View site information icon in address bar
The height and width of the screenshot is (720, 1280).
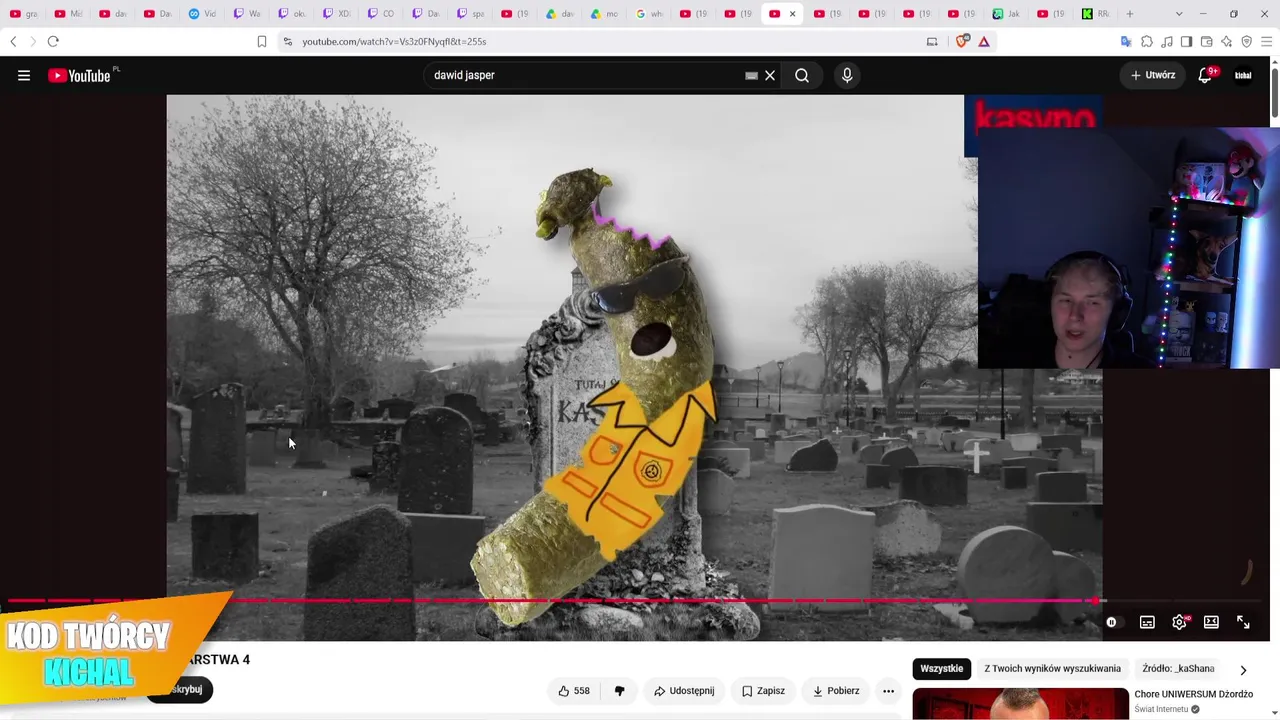point(287,41)
